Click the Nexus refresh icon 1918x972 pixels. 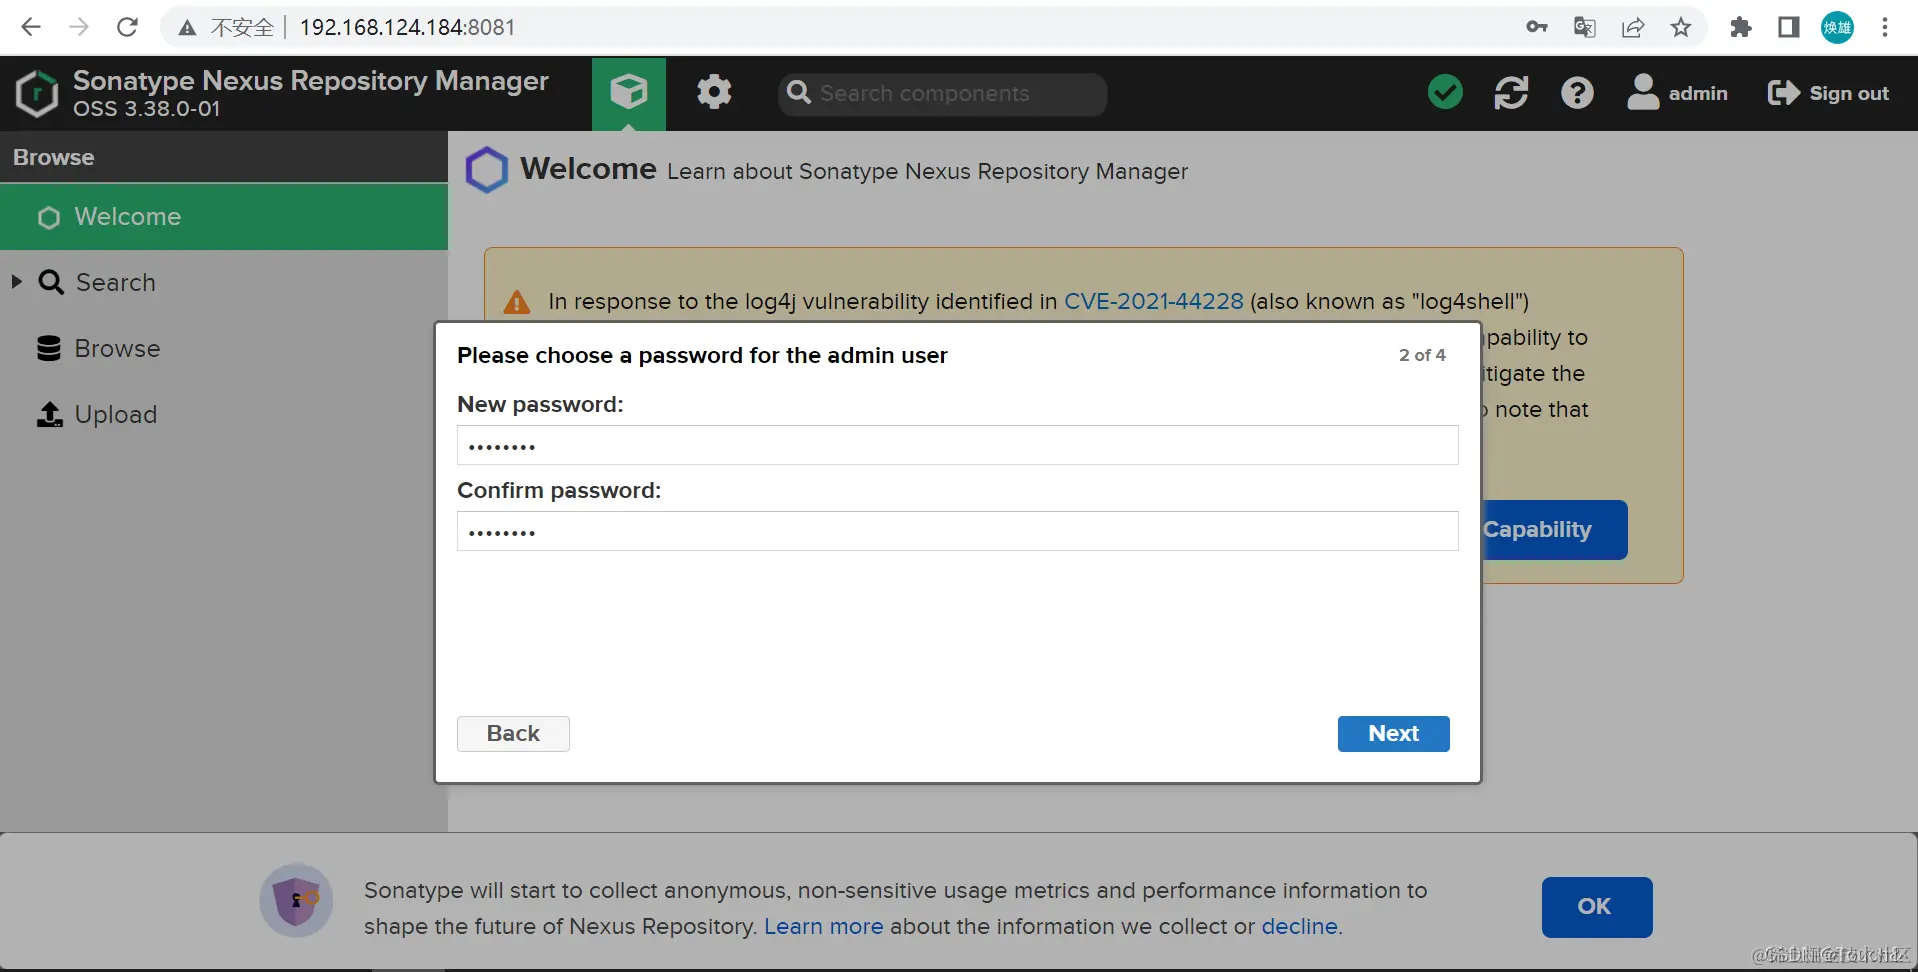pos(1511,93)
